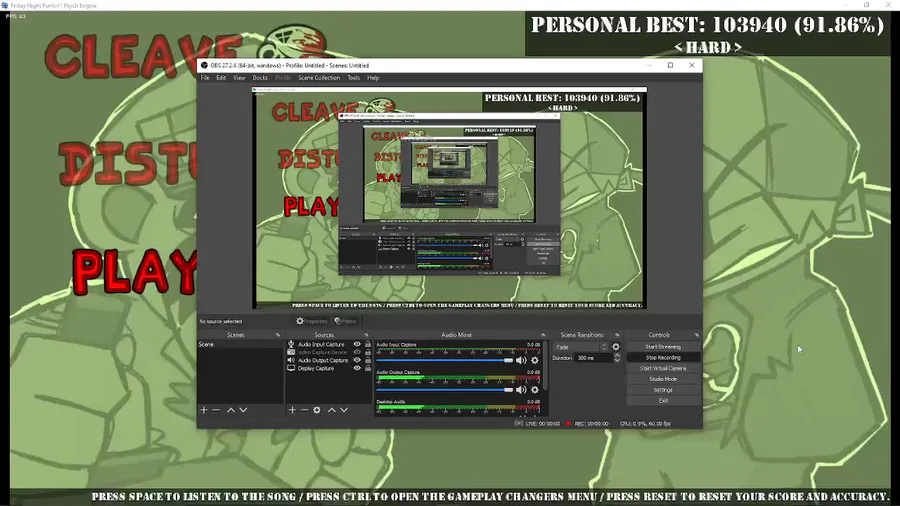
Task: Open source properties gear in Sources toolbar
Action: (317, 410)
